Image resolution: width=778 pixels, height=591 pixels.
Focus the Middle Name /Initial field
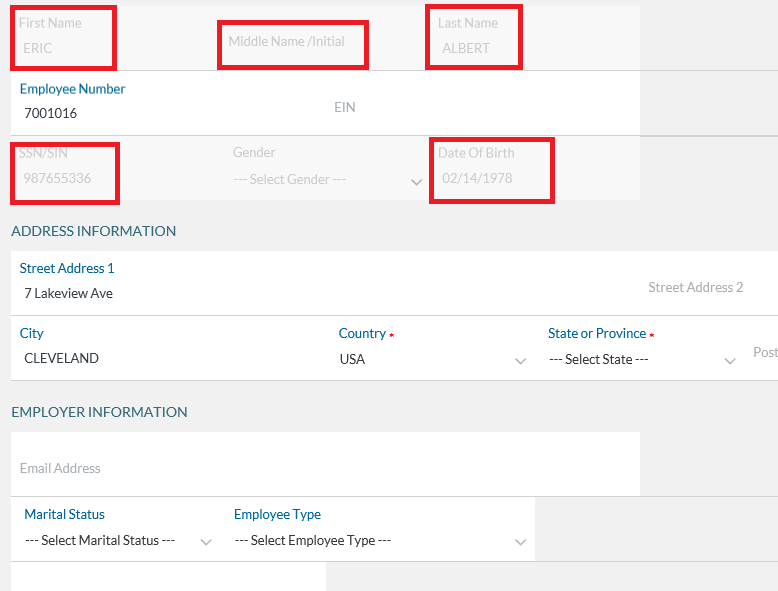292,43
